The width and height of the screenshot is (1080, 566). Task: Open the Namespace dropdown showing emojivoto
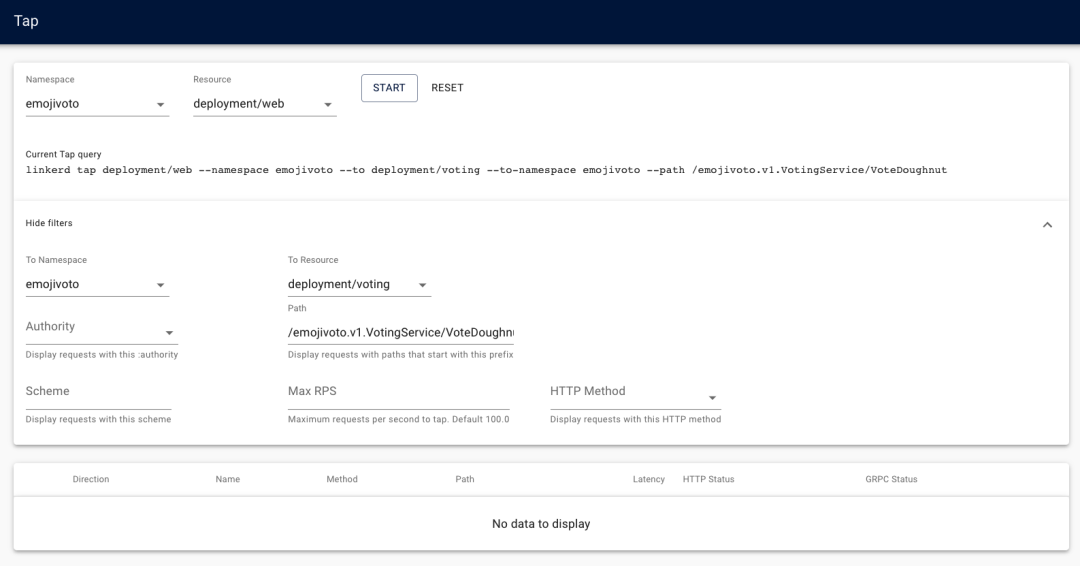(x=97, y=104)
